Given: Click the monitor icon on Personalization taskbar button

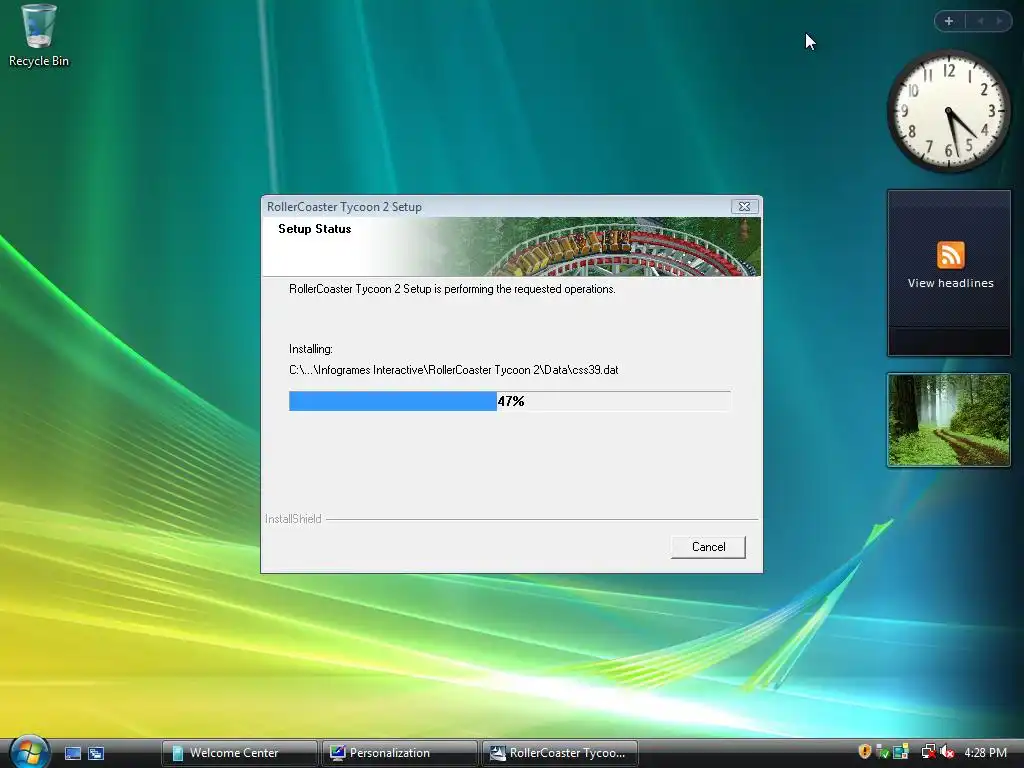Looking at the screenshot, I should click(x=338, y=753).
